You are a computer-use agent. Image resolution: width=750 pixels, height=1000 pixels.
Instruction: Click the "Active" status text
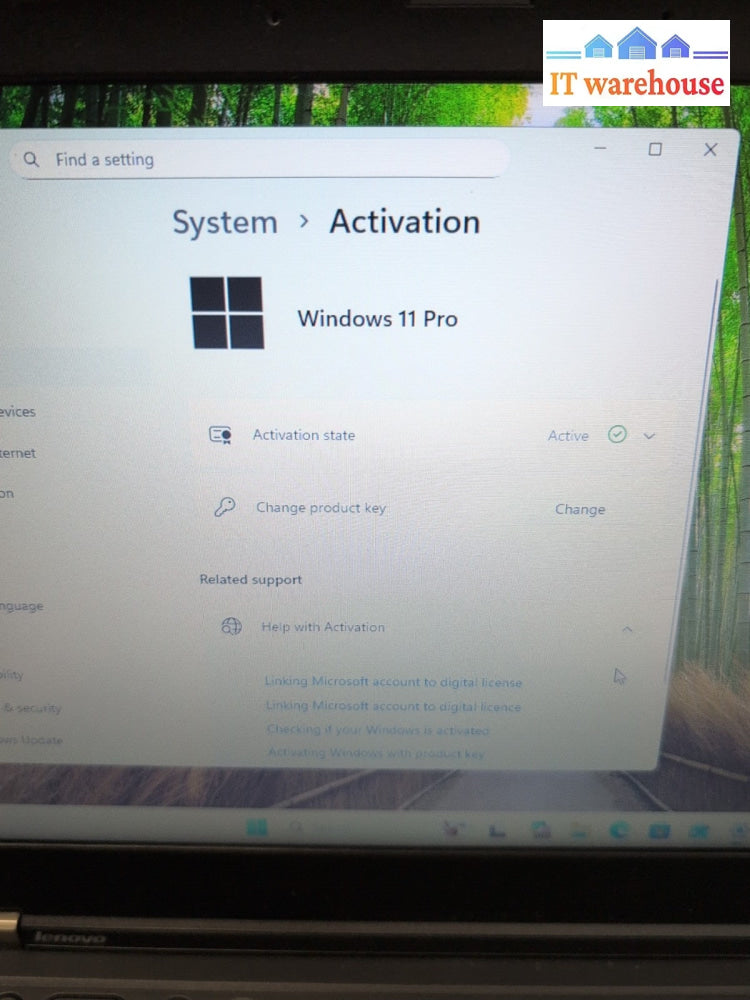pos(568,436)
